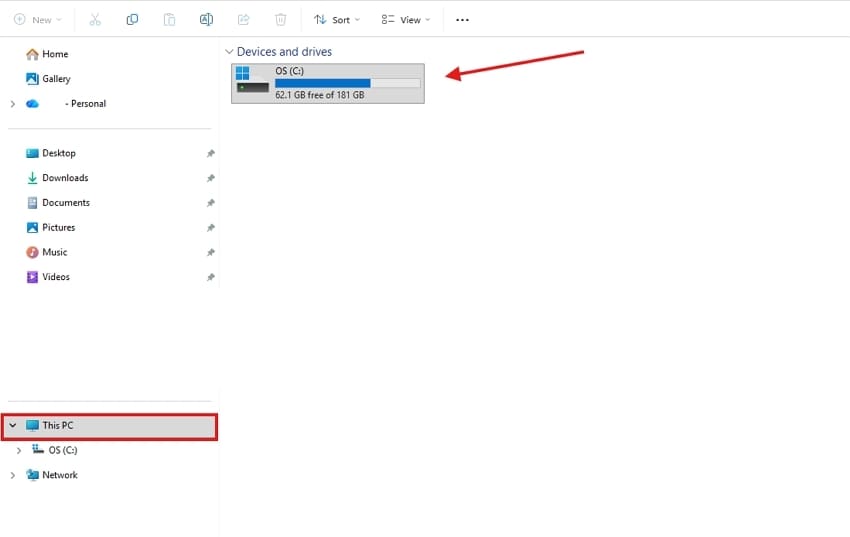This screenshot has height=537, width=850.
Task: Expand the OneDrive Personal node
Action: click(12, 103)
